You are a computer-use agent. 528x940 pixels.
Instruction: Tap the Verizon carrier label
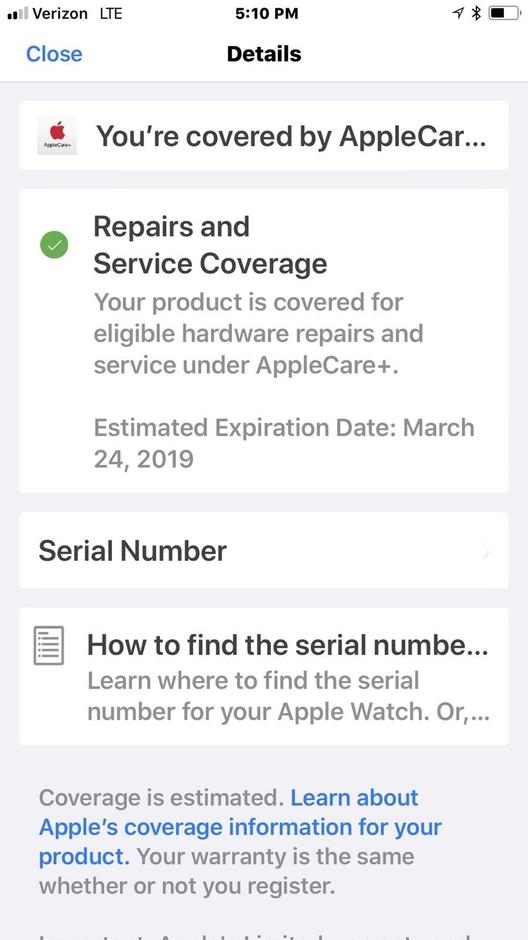coord(60,13)
